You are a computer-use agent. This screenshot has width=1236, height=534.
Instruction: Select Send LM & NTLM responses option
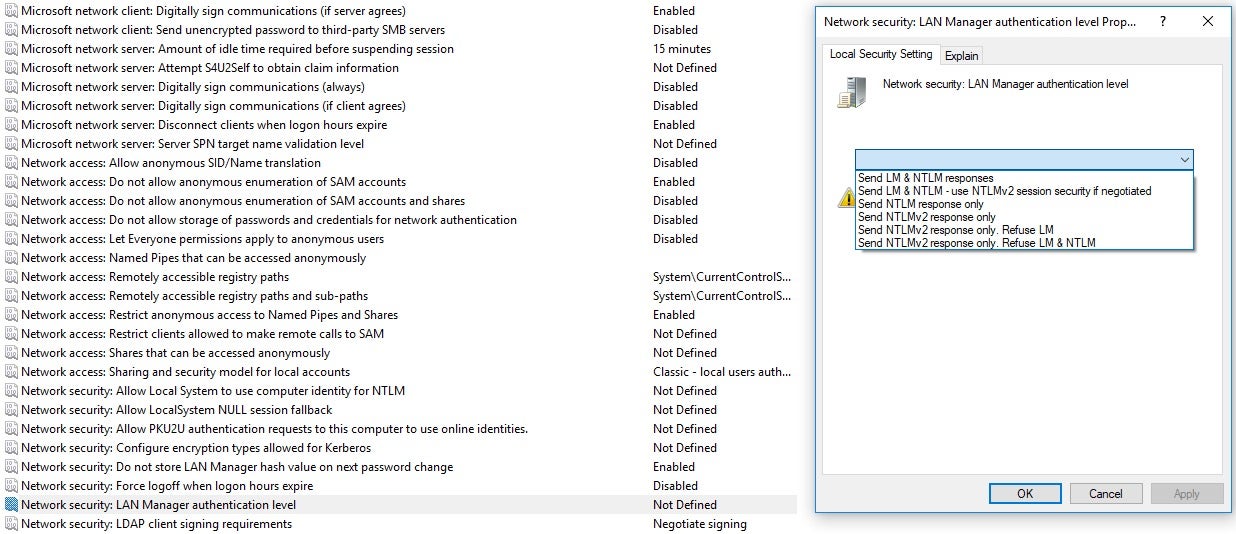925,178
